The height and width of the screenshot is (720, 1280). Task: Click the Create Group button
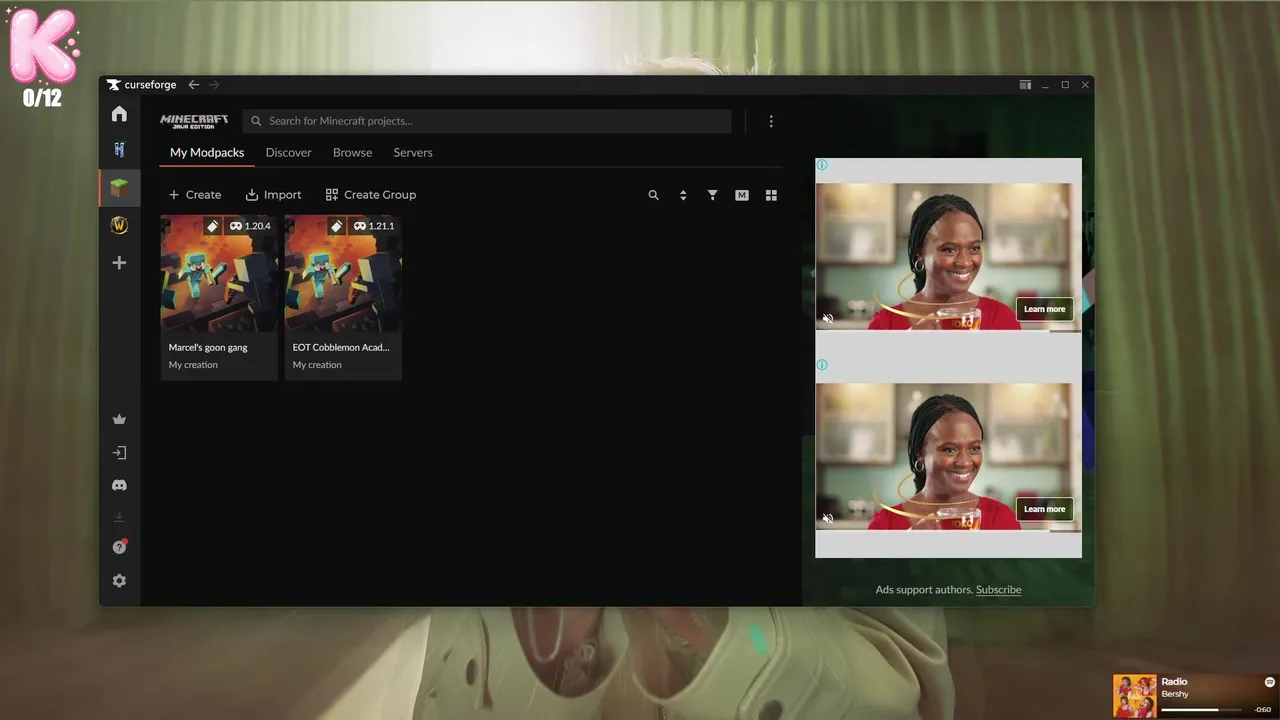click(371, 195)
